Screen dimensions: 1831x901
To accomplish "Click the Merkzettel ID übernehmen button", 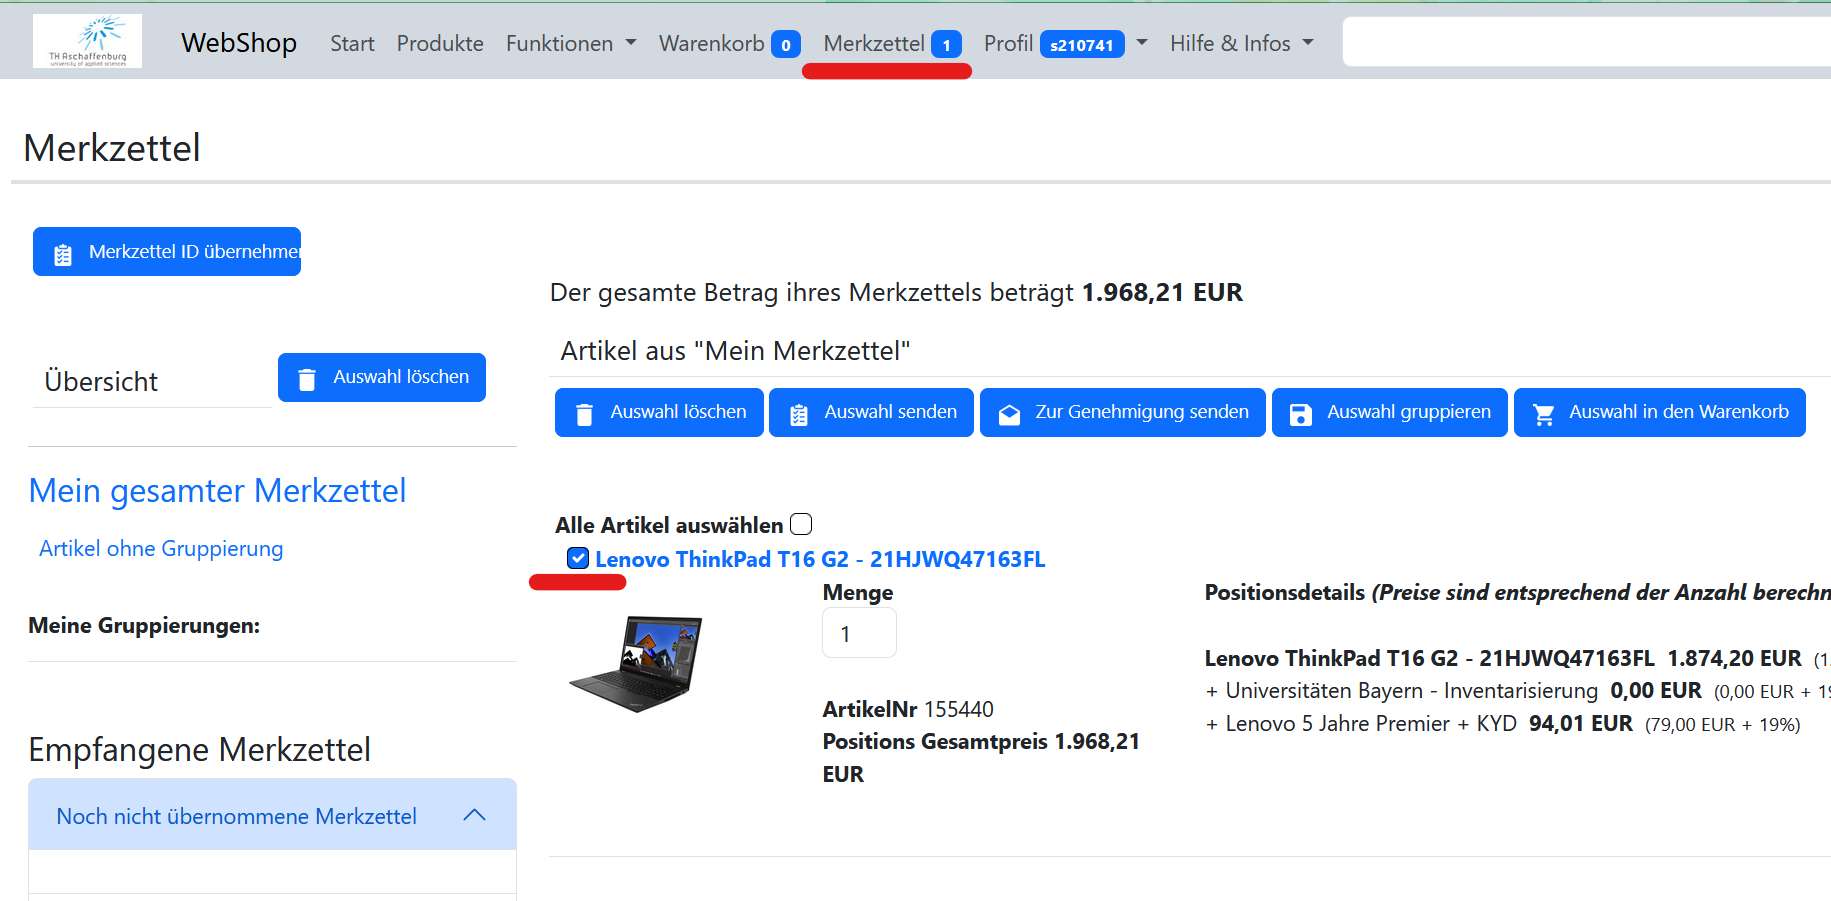I will (167, 252).
